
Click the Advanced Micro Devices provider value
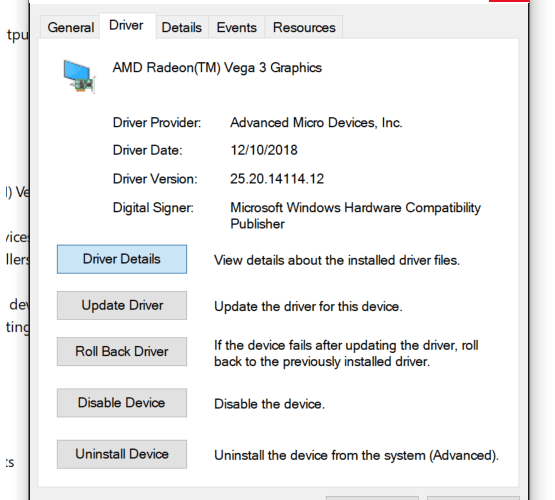[316, 122]
